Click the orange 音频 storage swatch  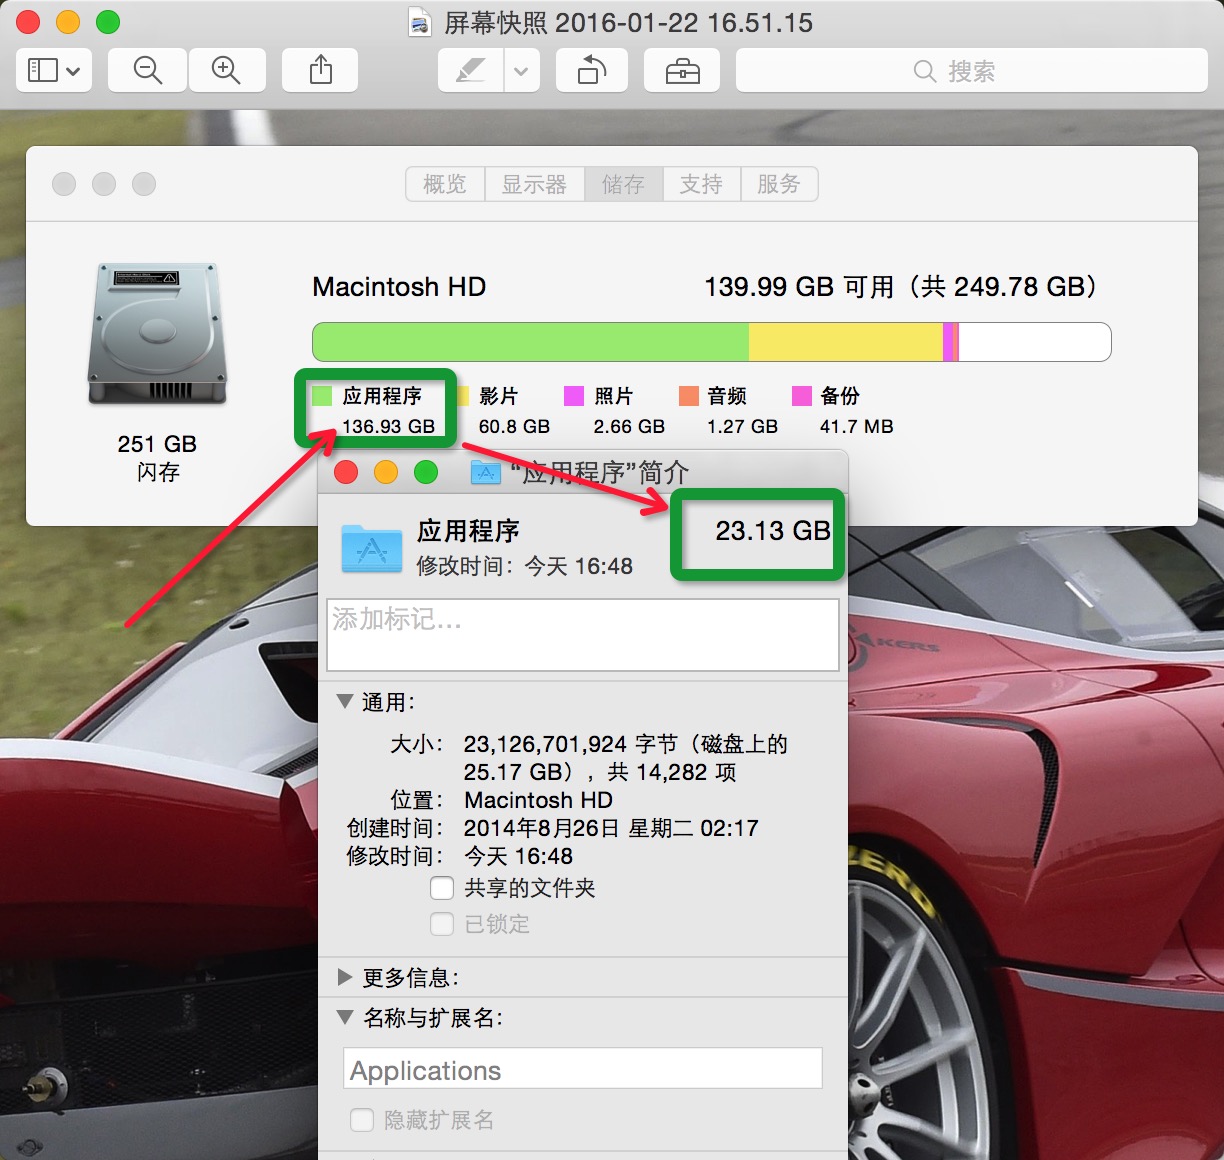pyautogui.click(x=688, y=396)
